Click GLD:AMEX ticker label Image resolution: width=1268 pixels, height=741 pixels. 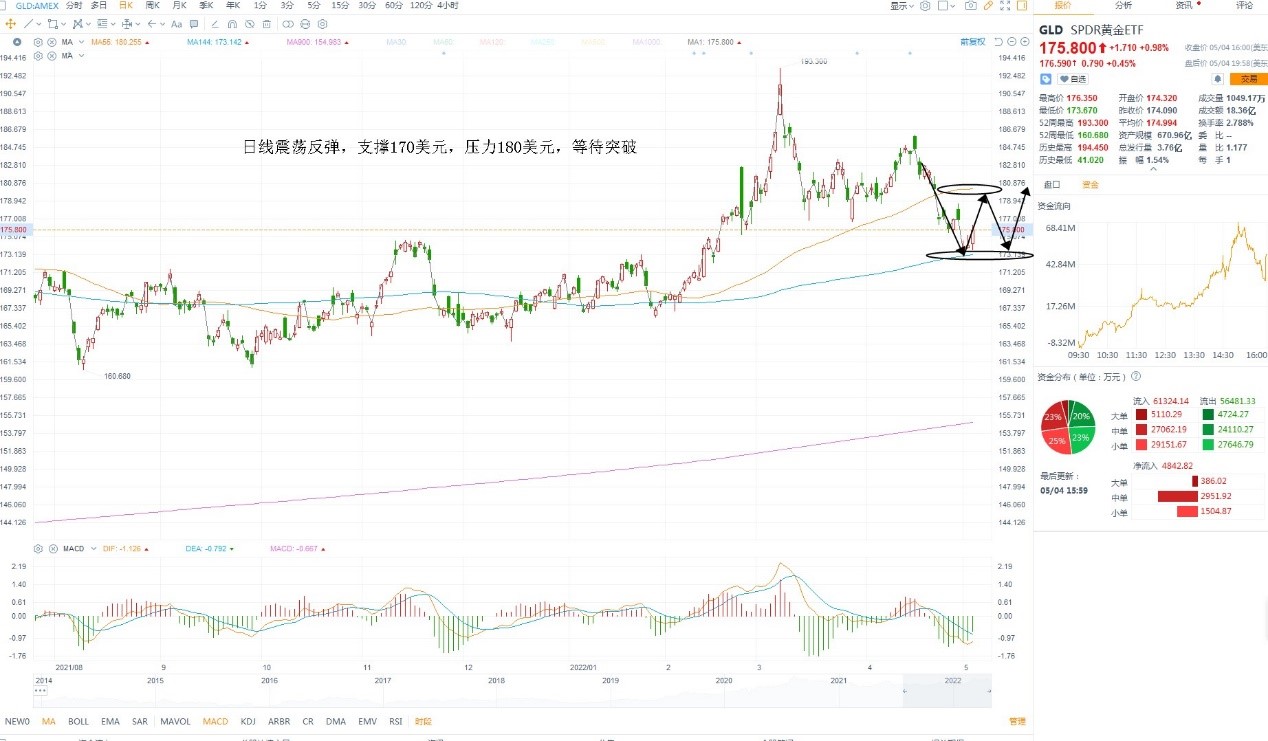point(36,5)
